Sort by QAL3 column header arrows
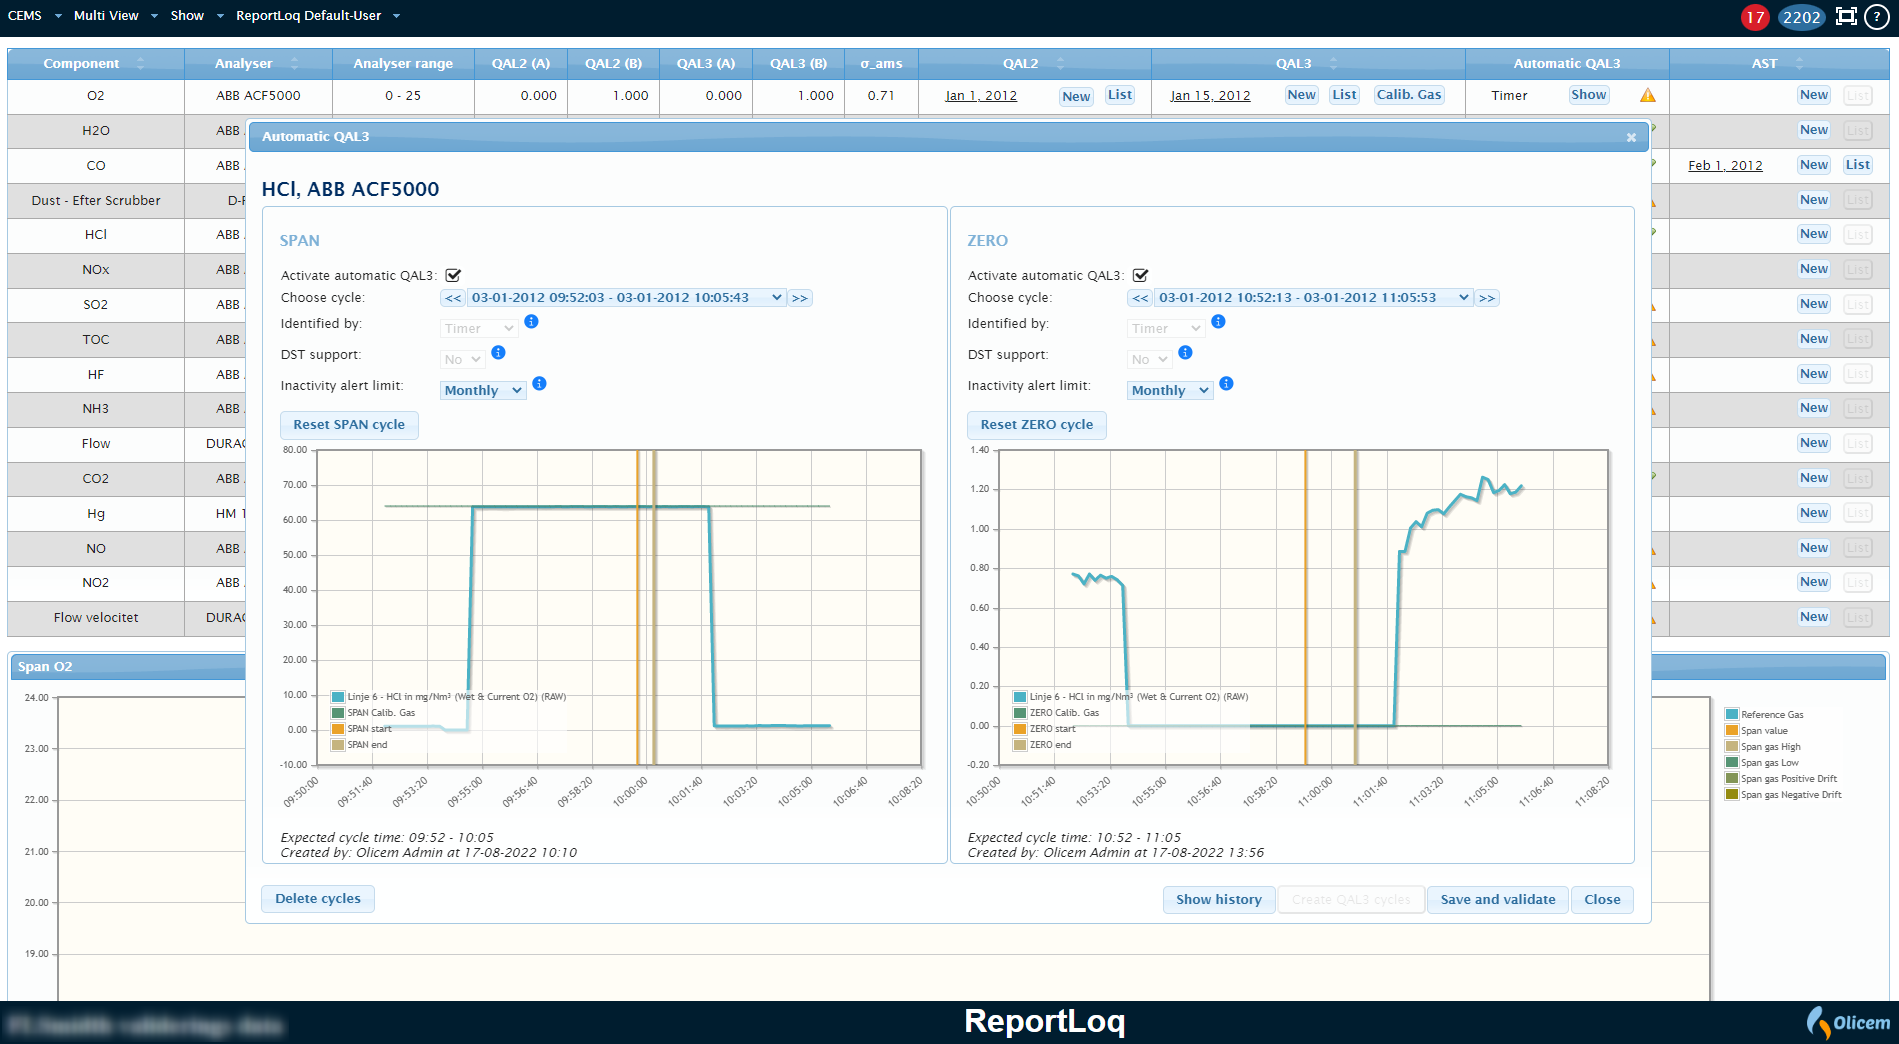The image size is (1899, 1044). (1333, 64)
